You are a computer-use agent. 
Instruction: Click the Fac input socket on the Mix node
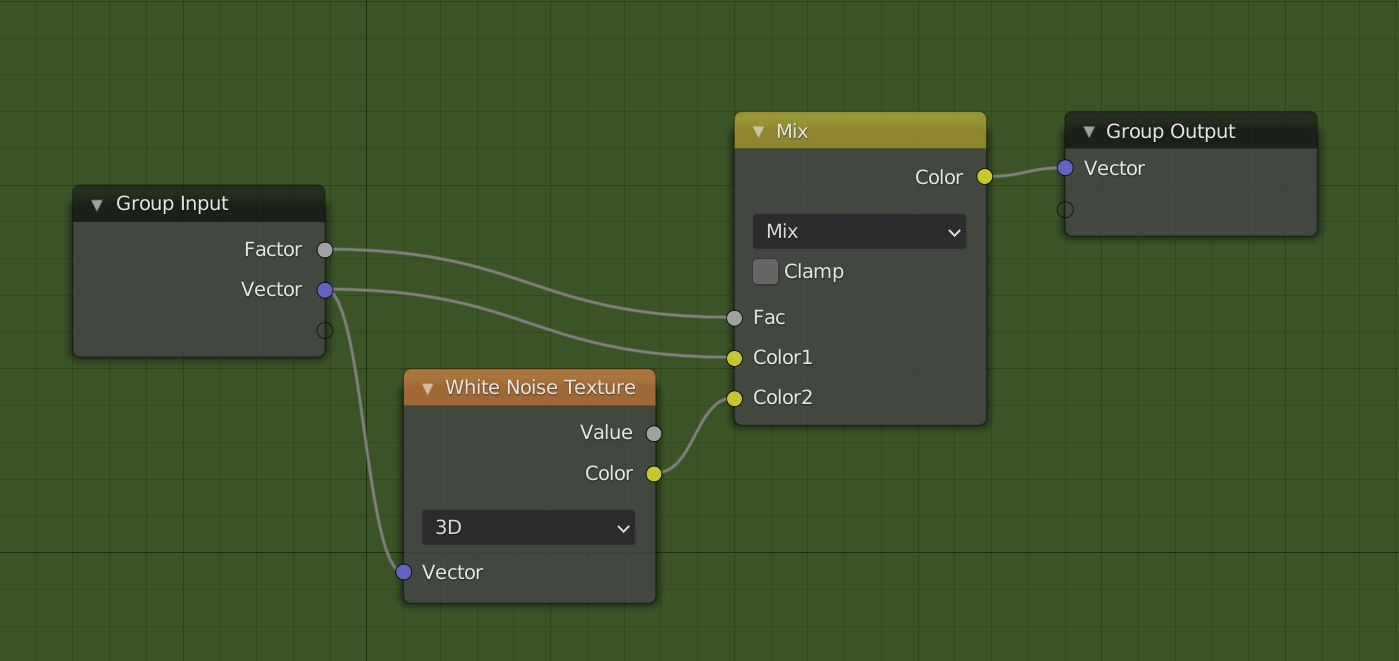[x=733, y=317]
